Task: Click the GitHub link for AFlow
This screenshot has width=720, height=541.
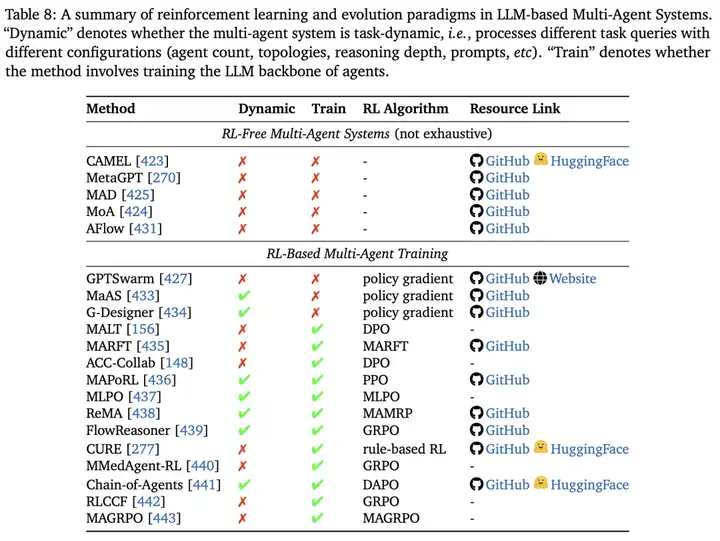Action: 507,229
